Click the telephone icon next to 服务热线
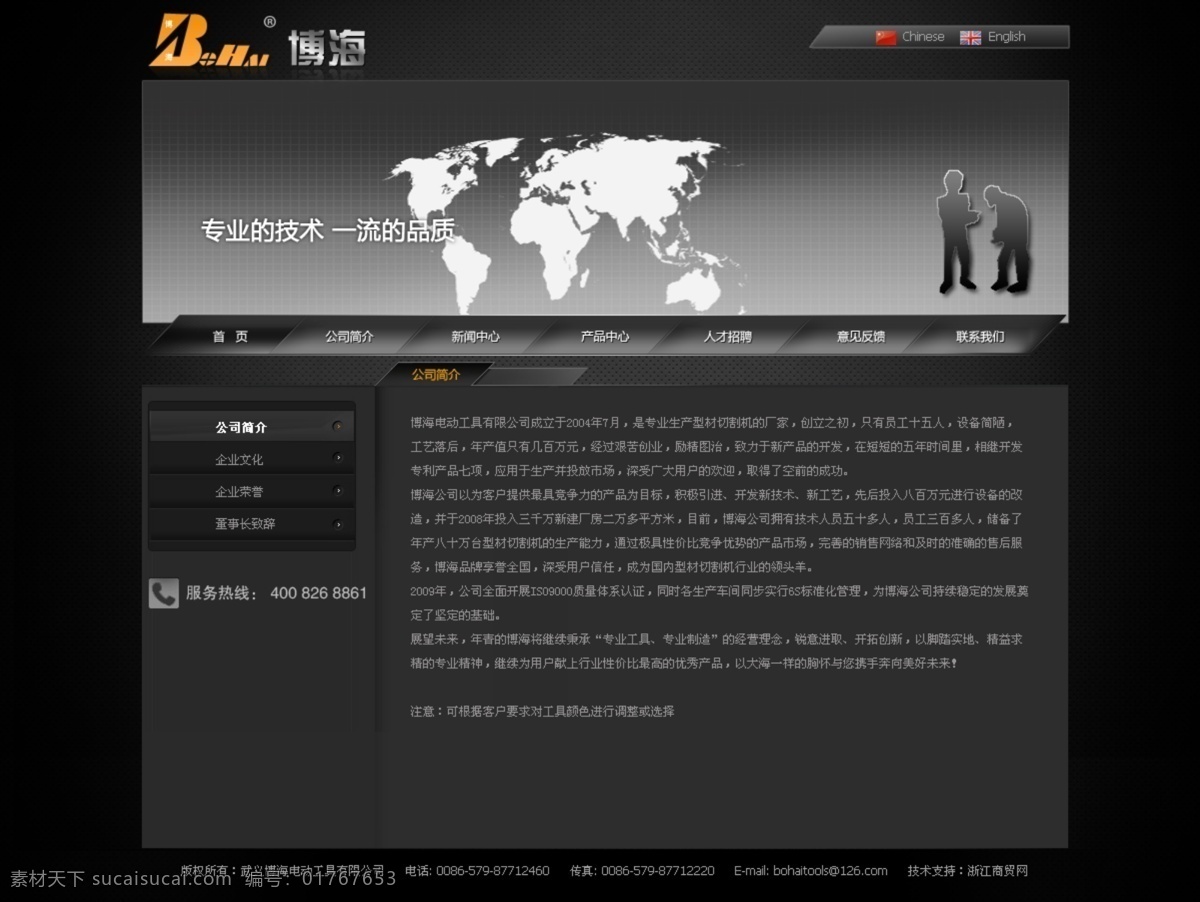This screenshot has width=1200, height=902. (164, 593)
